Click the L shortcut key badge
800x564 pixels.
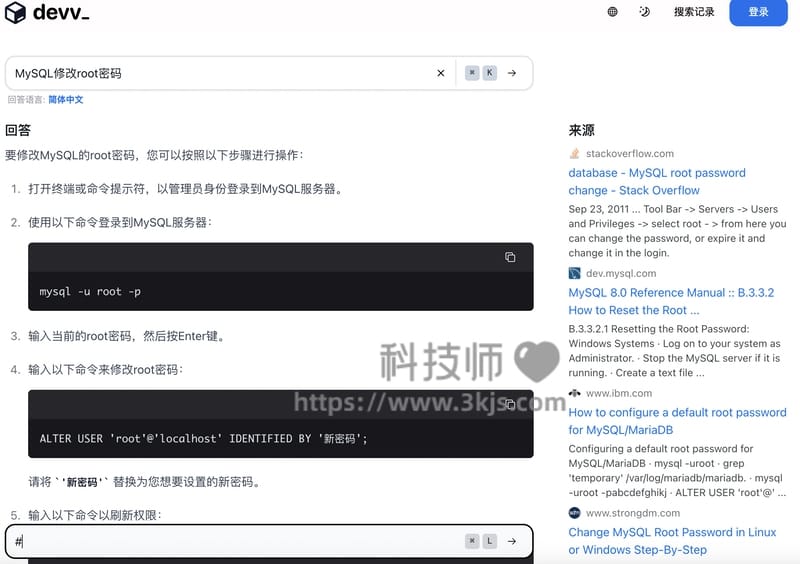pyautogui.click(x=490, y=541)
